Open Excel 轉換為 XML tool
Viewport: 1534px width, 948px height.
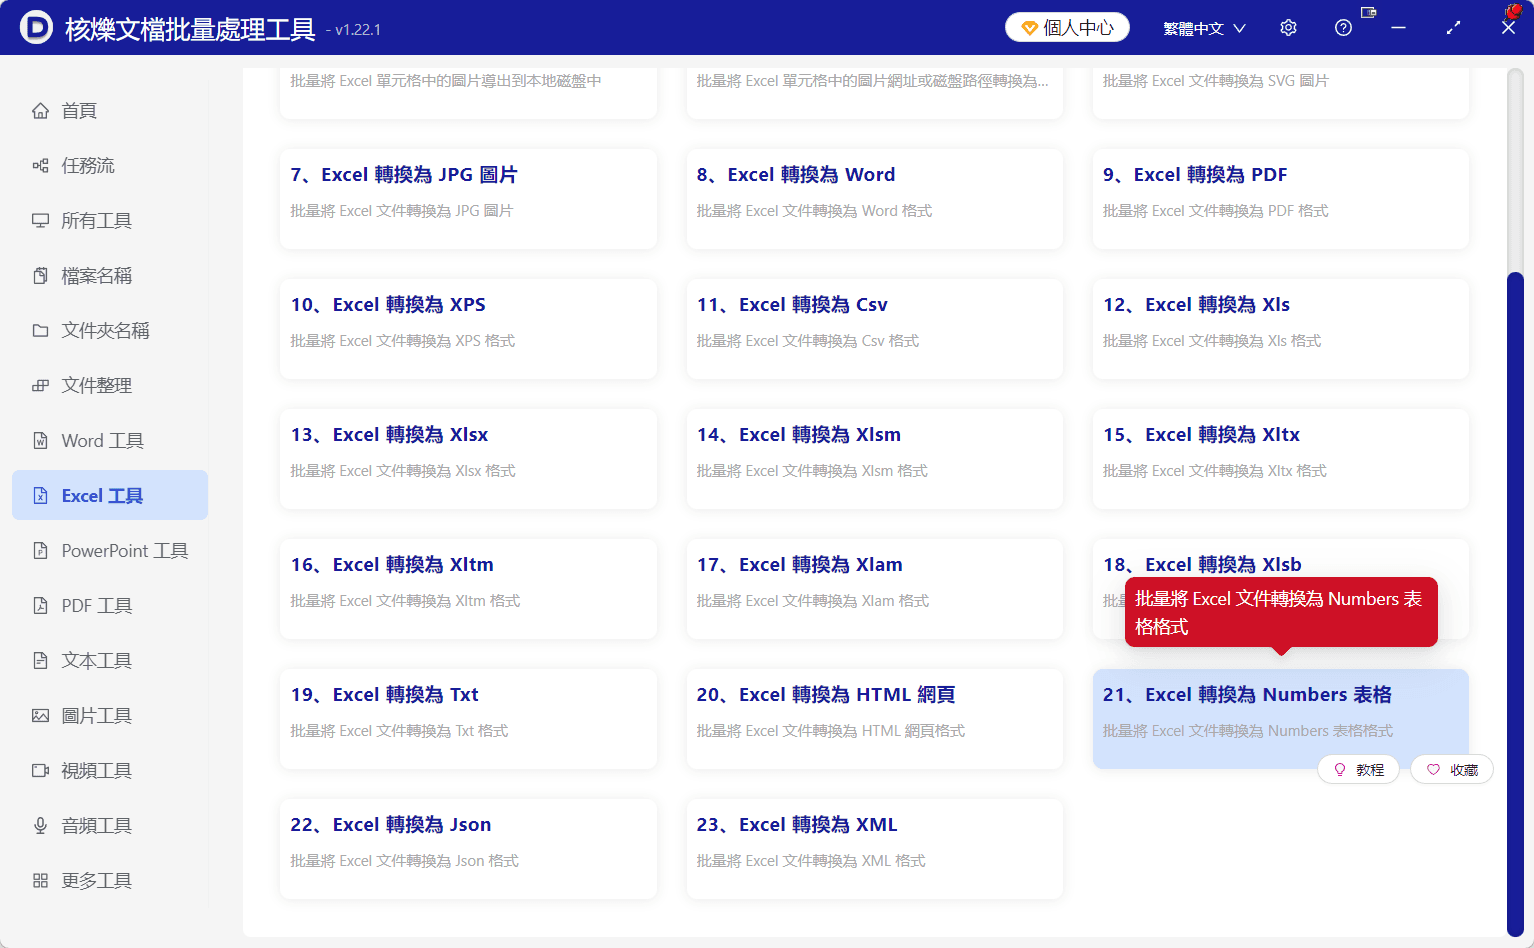click(874, 849)
